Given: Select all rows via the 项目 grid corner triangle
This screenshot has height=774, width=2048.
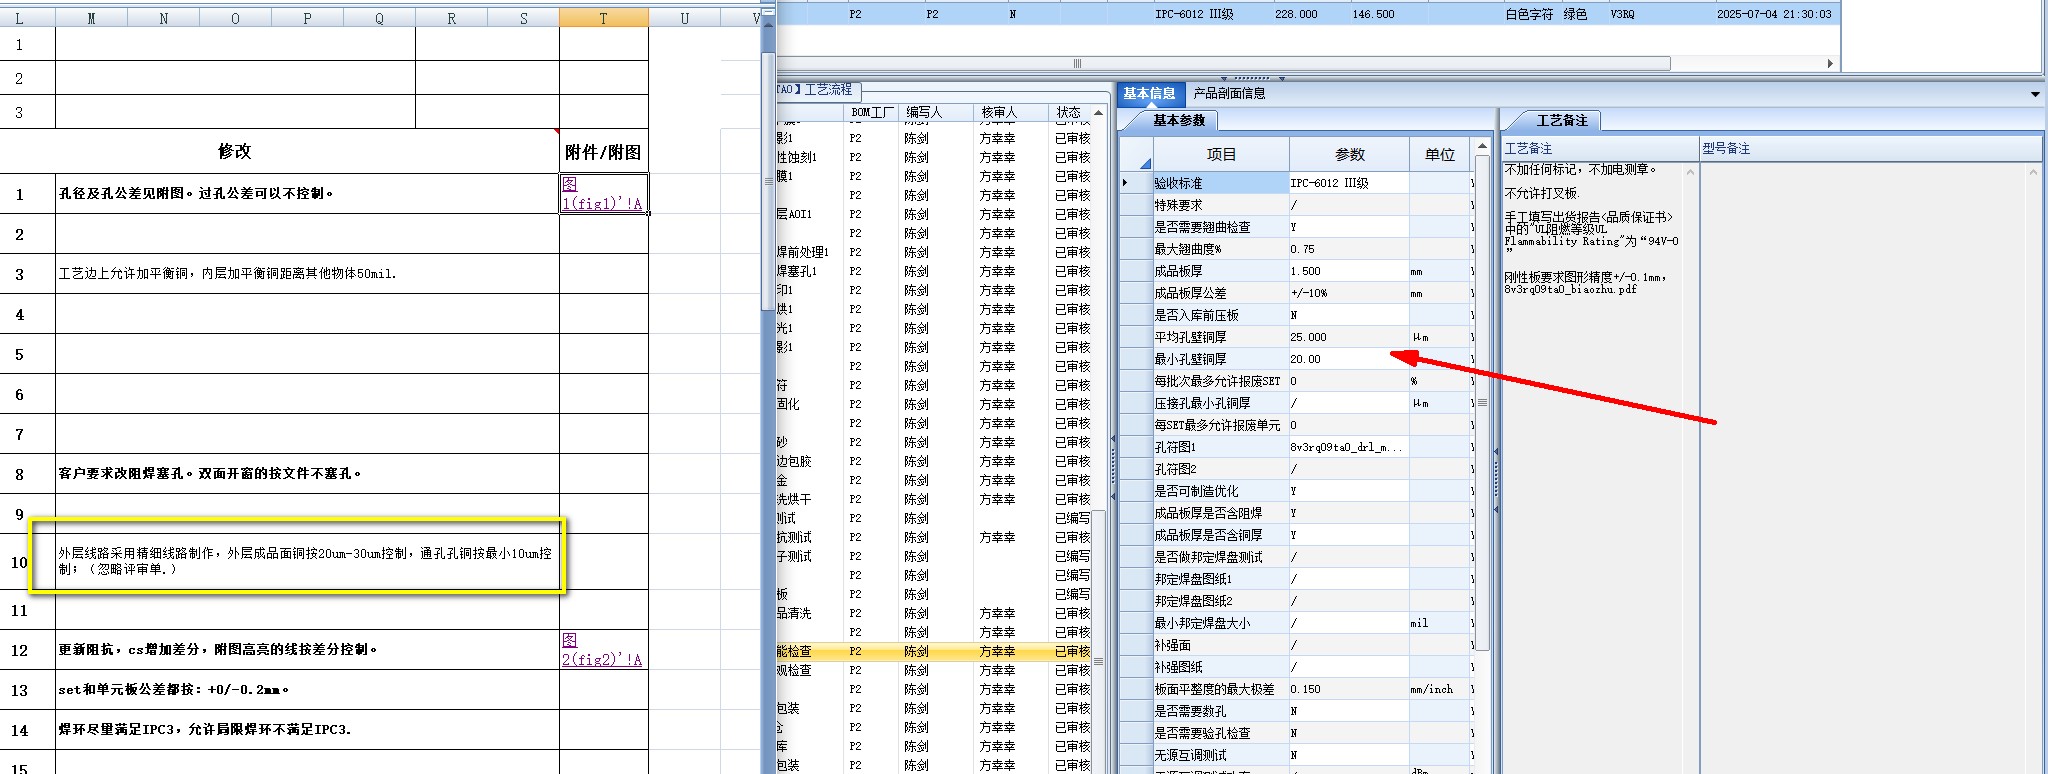Looking at the screenshot, I should (x=1145, y=163).
